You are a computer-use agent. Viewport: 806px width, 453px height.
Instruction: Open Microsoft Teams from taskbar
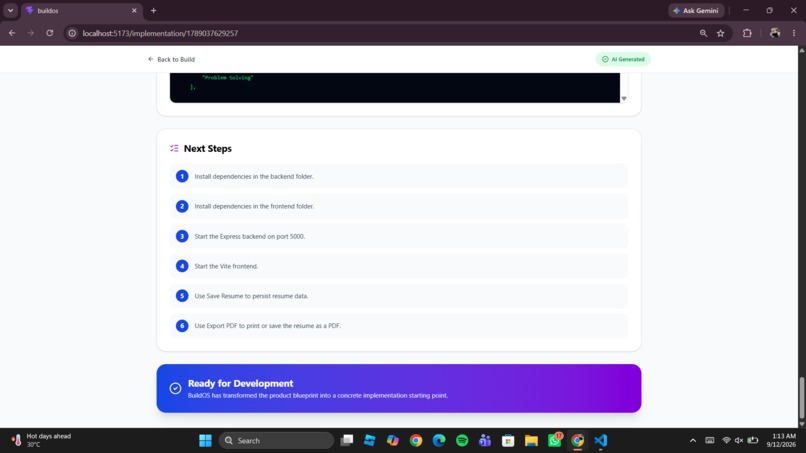pyautogui.click(x=485, y=441)
